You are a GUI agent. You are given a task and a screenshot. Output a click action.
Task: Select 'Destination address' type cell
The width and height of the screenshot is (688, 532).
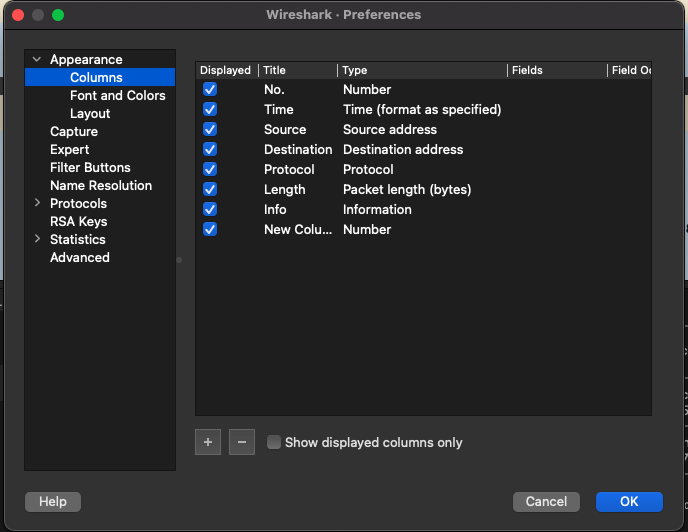[403, 149]
